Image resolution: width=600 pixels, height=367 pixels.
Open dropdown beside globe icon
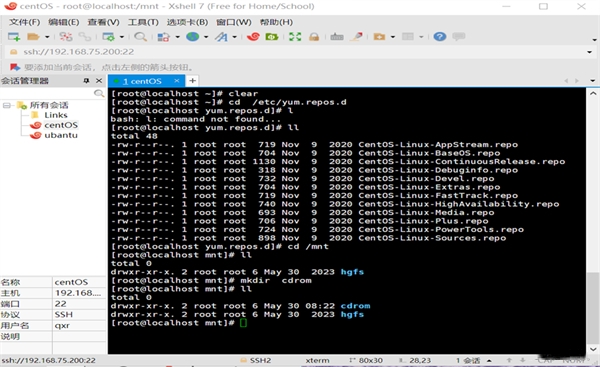(206, 37)
